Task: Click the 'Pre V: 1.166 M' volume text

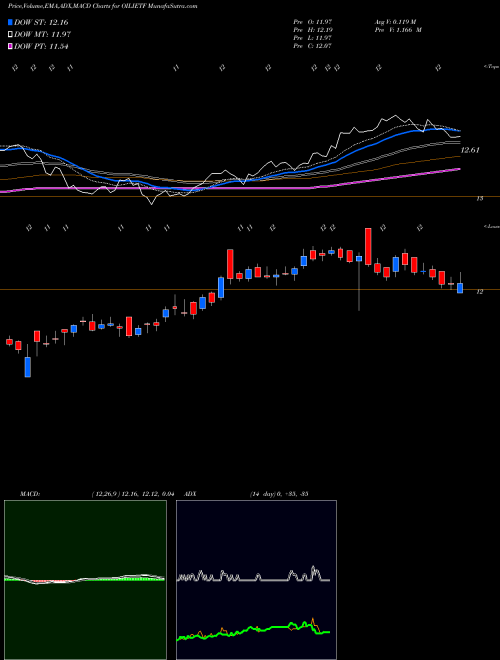Action: 398,30
